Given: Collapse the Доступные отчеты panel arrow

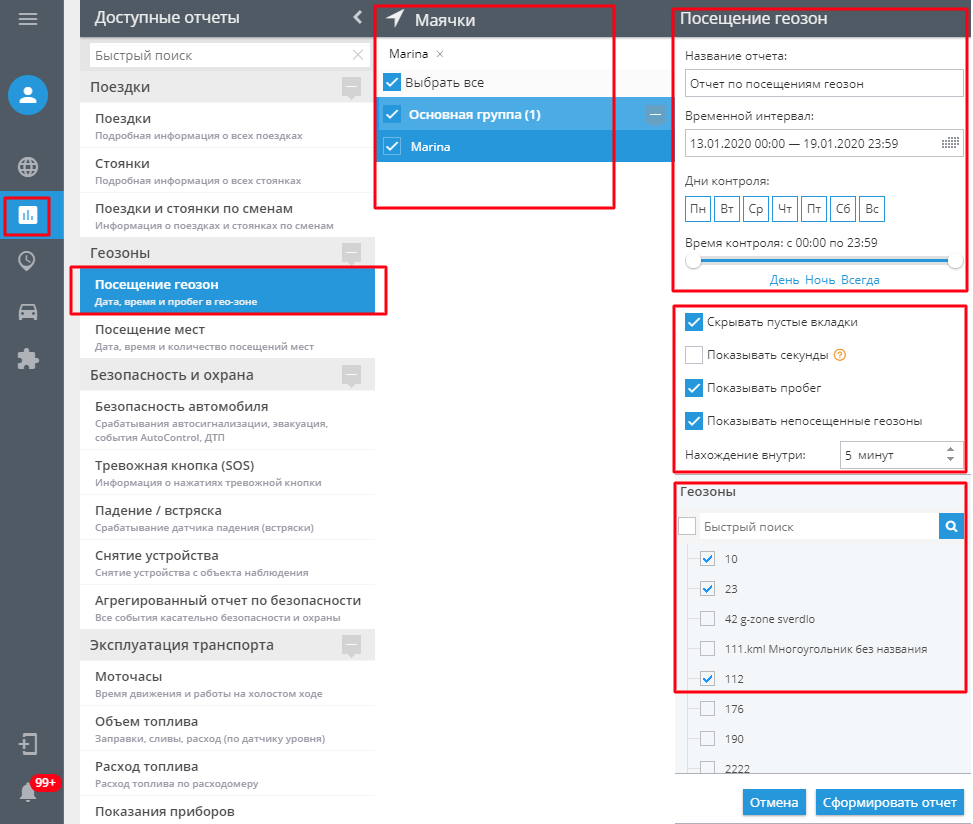Looking at the screenshot, I should (x=357, y=17).
